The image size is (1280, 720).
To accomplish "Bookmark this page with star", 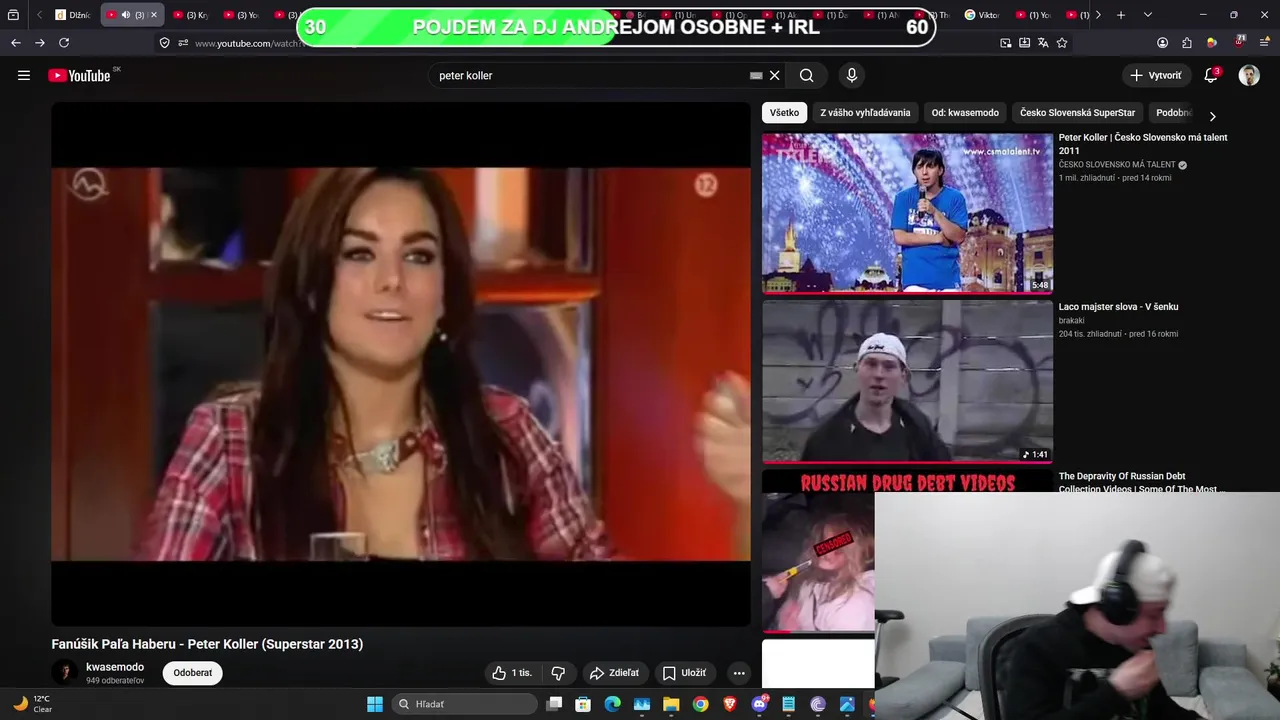I will pos(1062,43).
